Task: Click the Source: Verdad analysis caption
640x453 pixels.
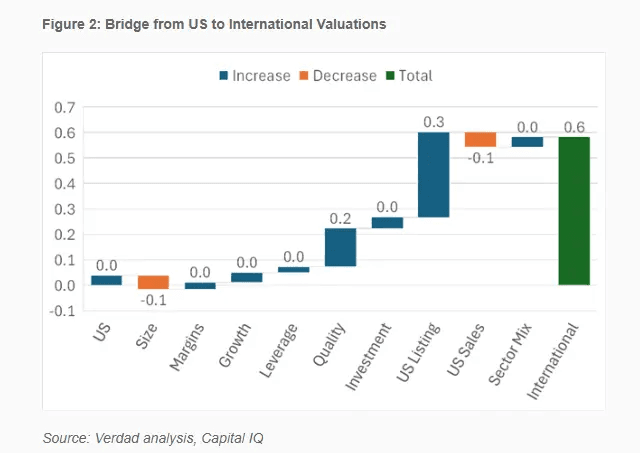Action: [153, 438]
